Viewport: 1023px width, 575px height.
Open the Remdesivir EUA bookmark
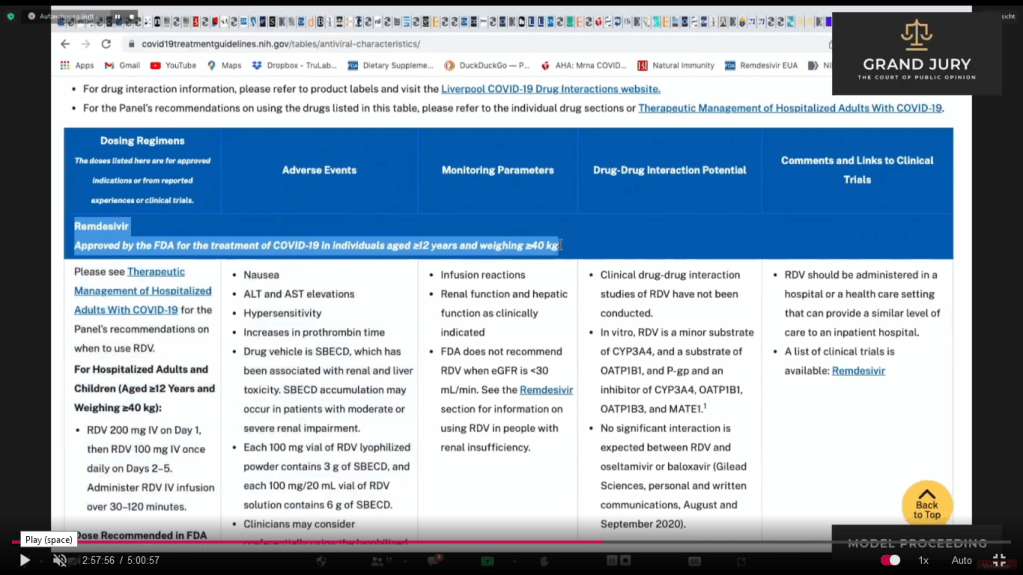[x=761, y=66]
